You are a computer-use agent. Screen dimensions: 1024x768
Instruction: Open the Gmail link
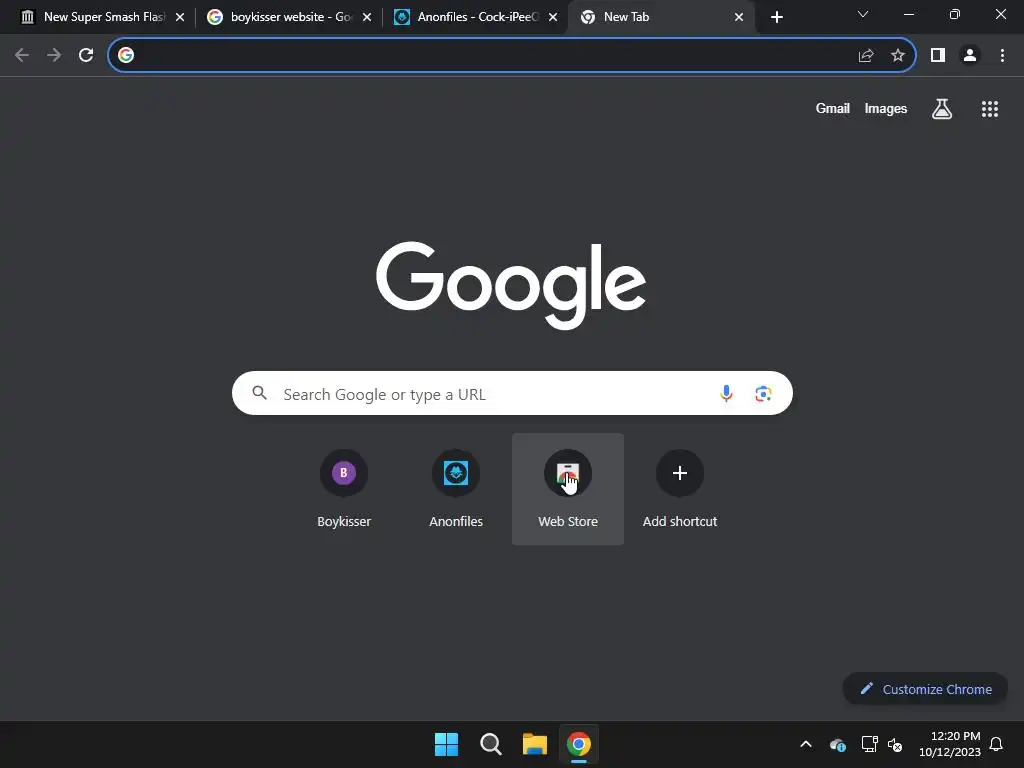(x=833, y=109)
